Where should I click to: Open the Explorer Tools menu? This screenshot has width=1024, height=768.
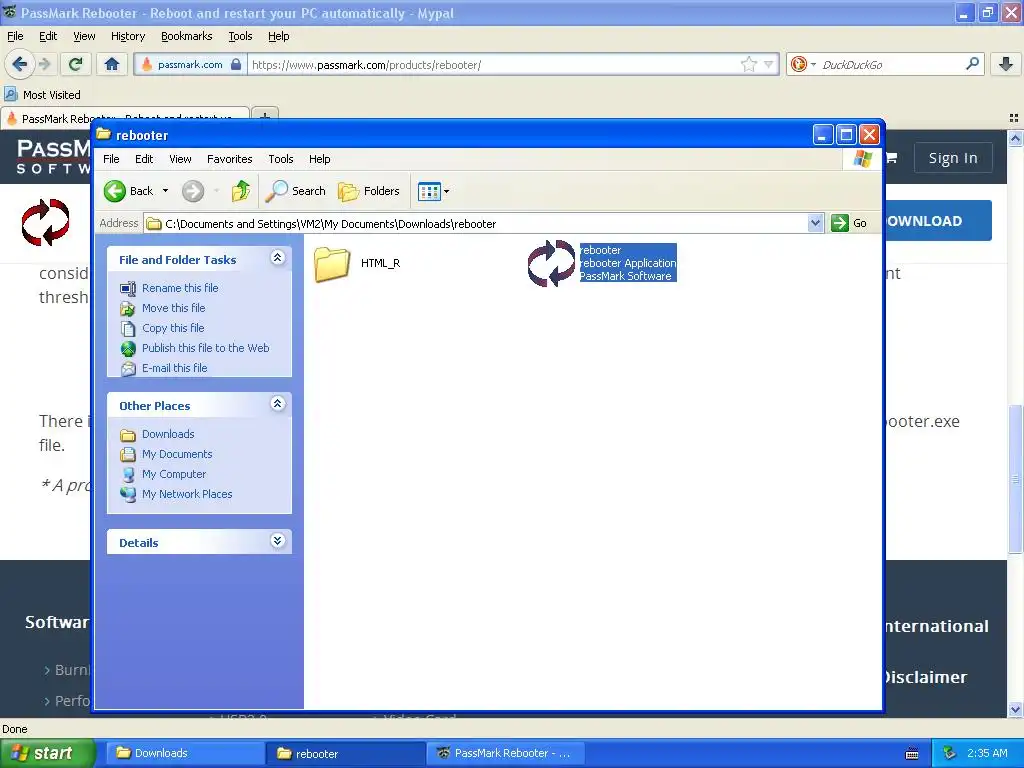click(281, 159)
